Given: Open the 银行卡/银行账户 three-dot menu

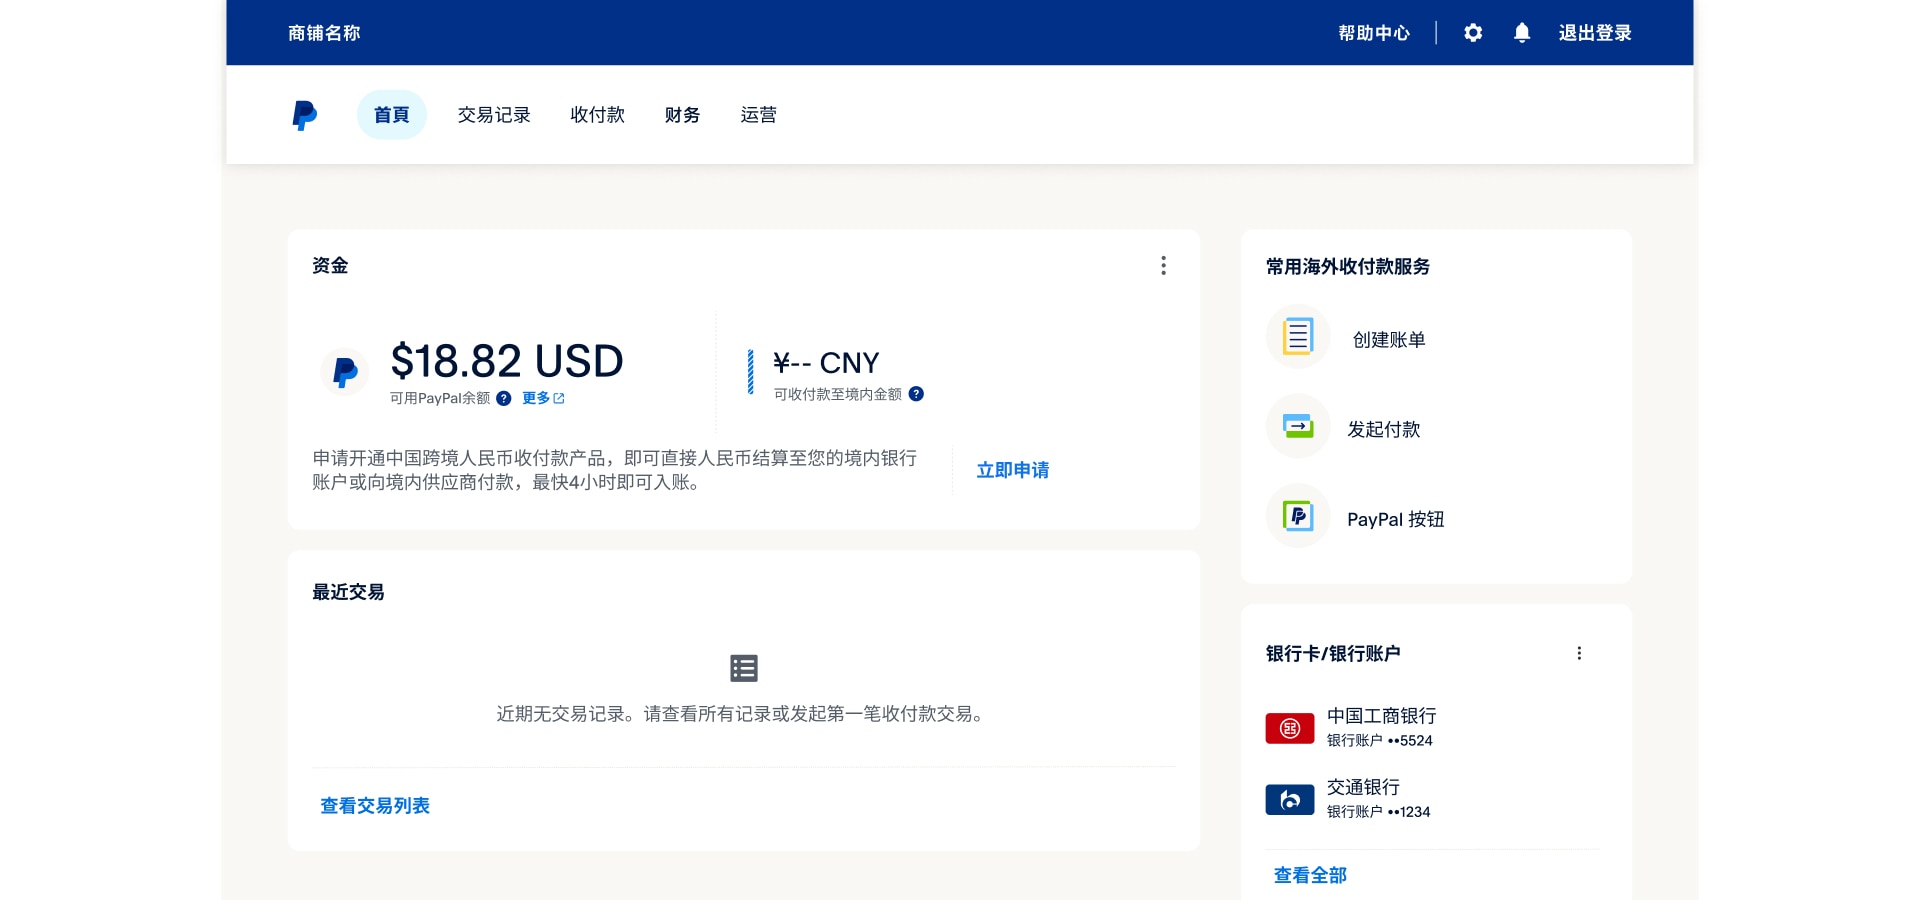Looking at the screenshot, I should (x=1579, y=653).
